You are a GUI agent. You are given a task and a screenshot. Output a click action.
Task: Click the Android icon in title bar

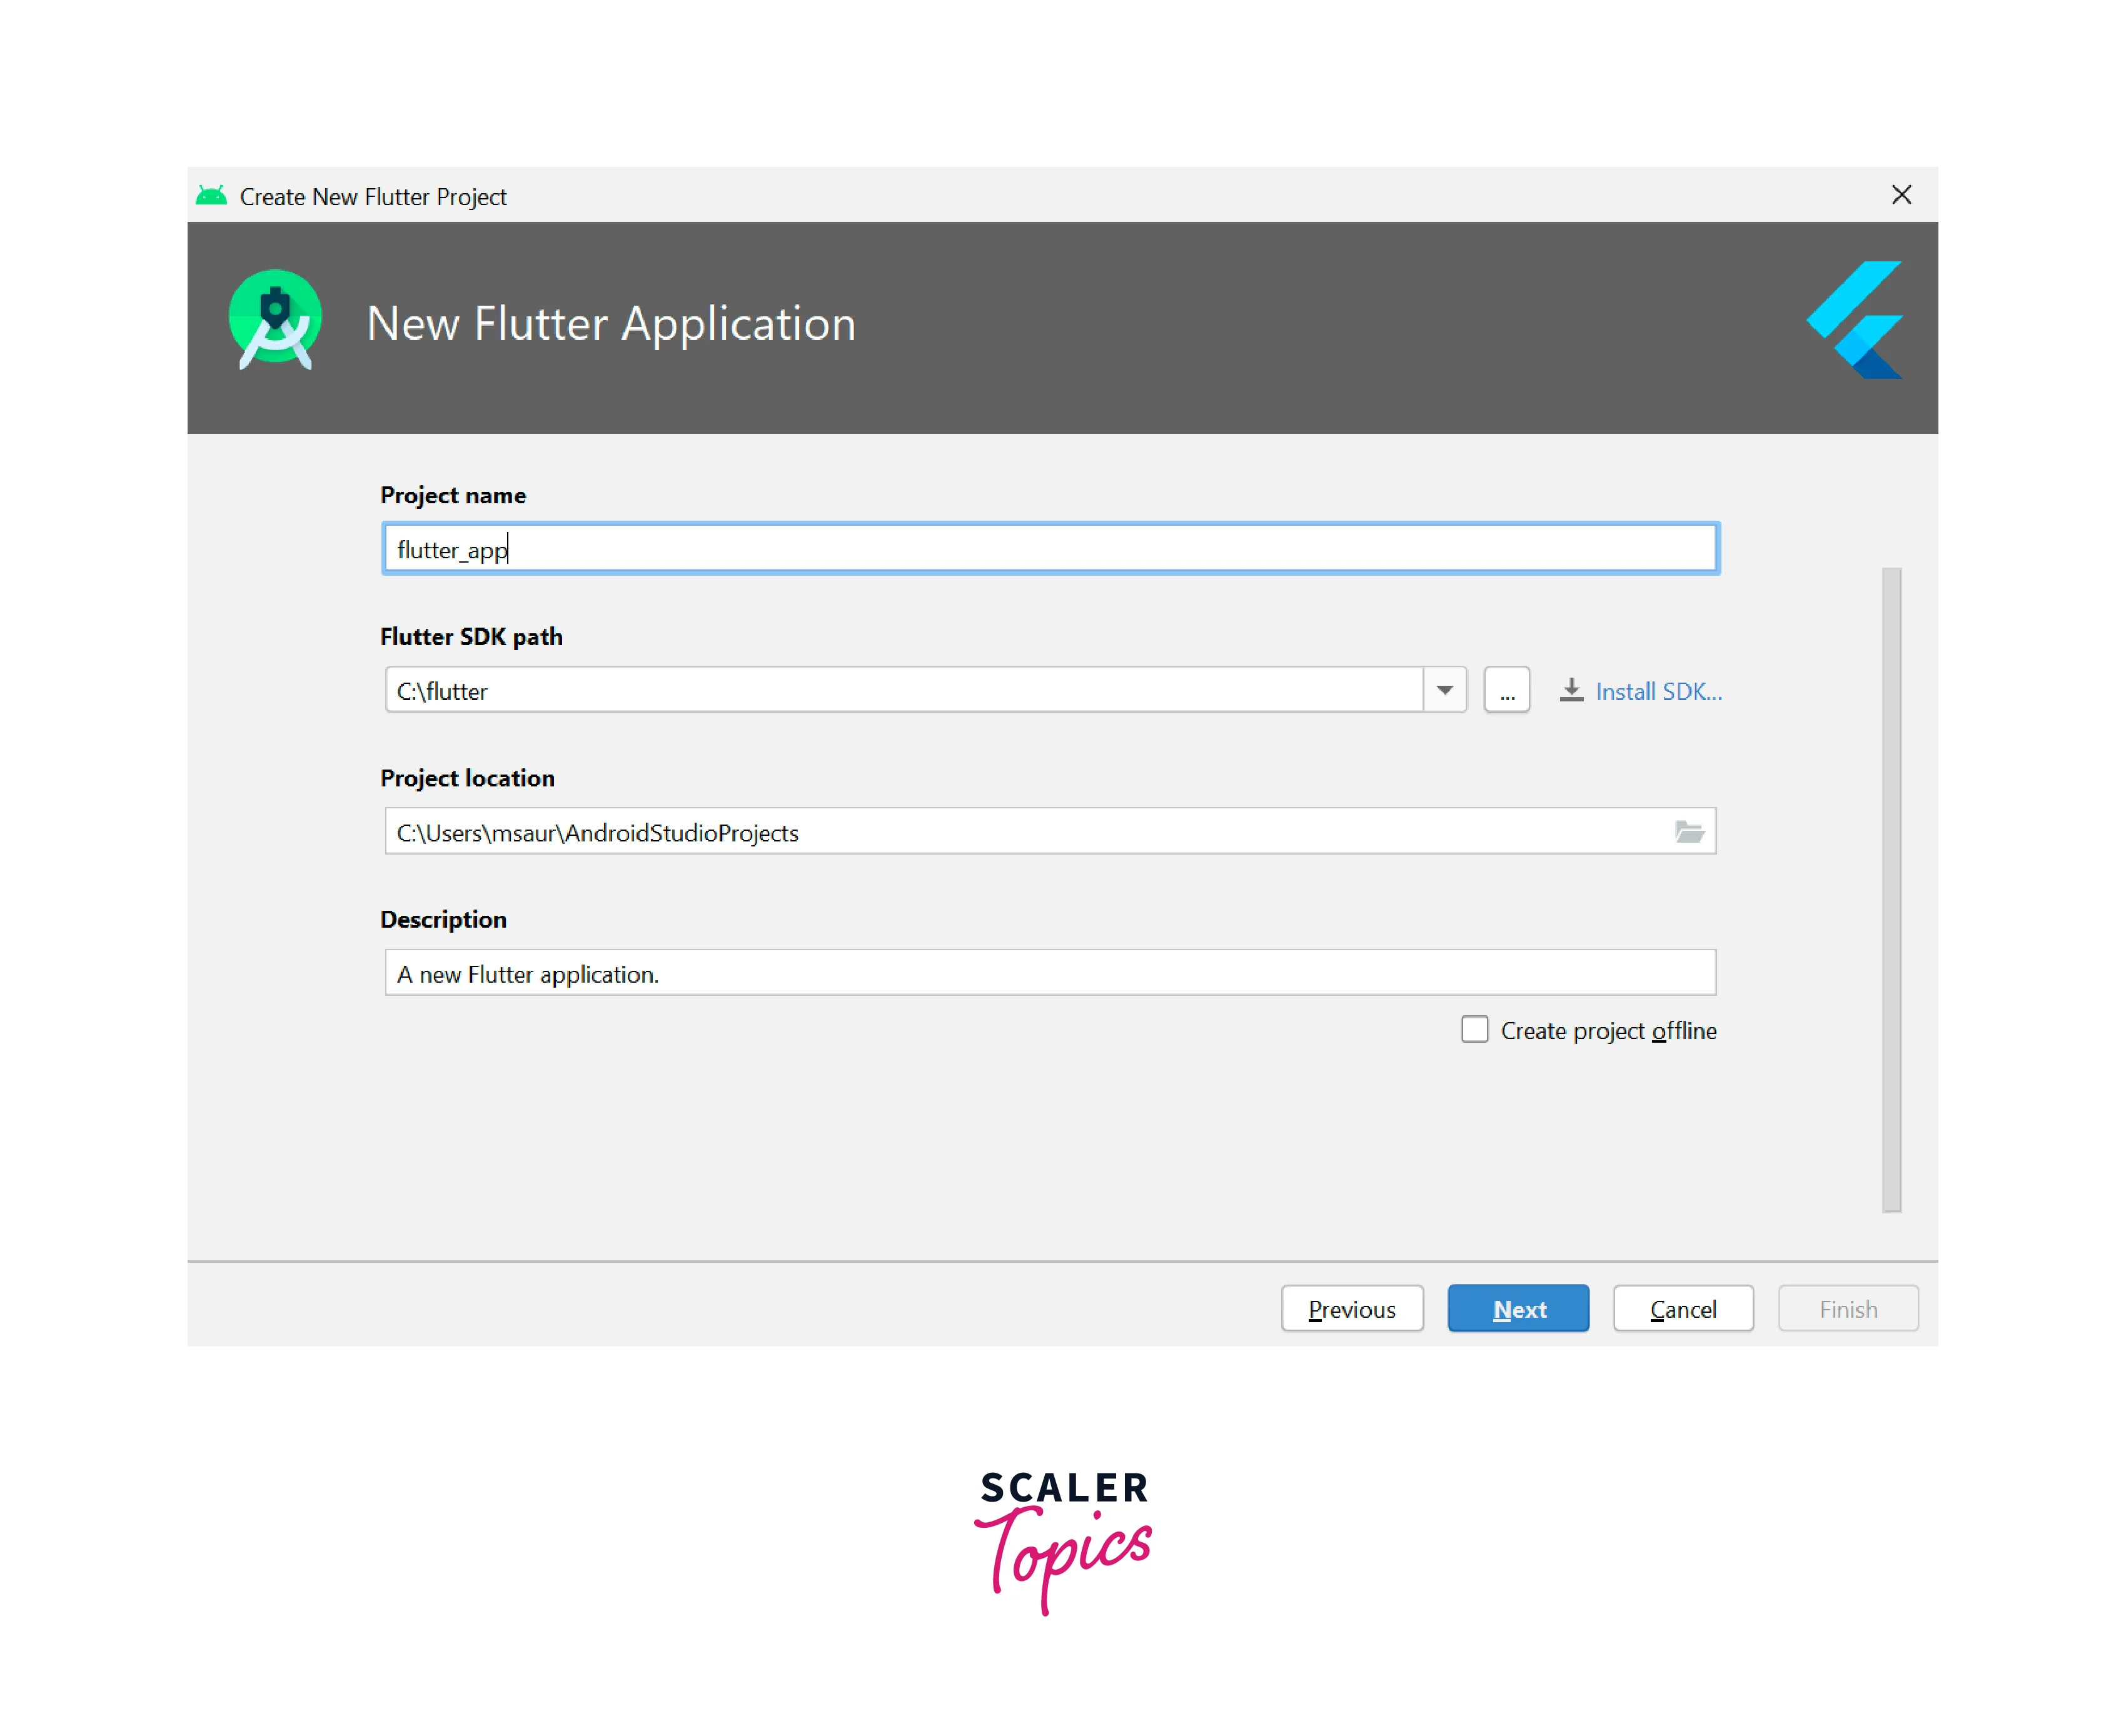pos(211,196)
